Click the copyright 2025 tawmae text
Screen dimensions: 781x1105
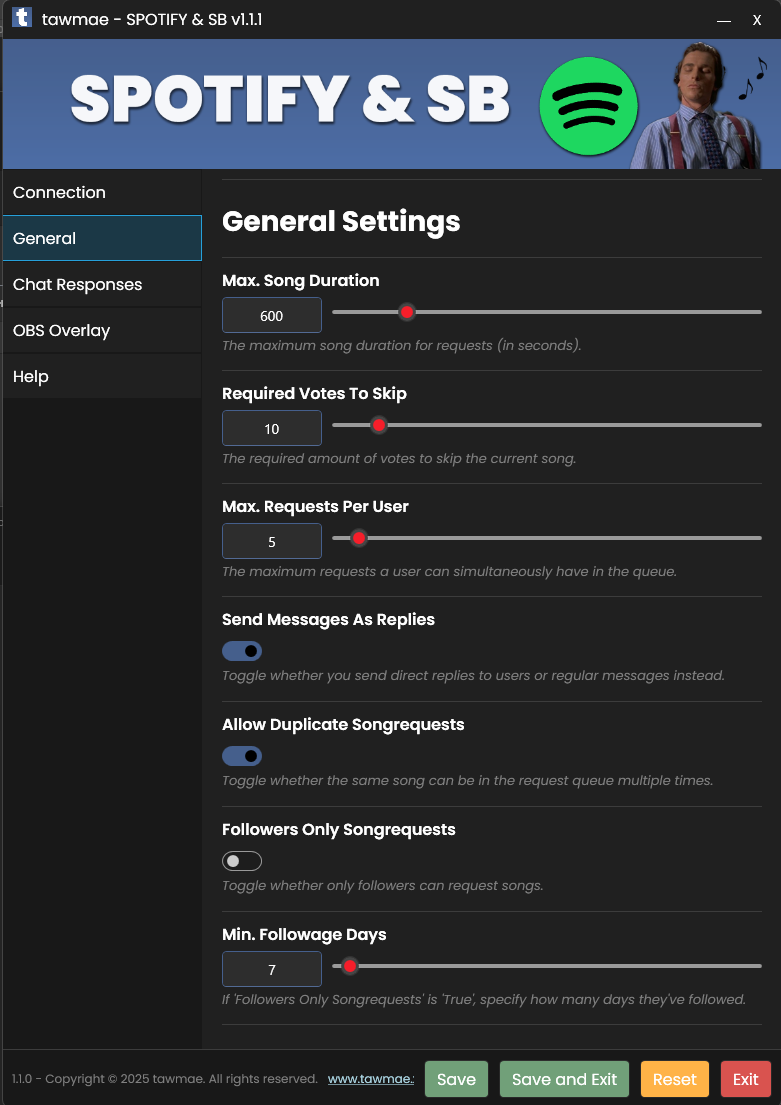pos(165,1079)
